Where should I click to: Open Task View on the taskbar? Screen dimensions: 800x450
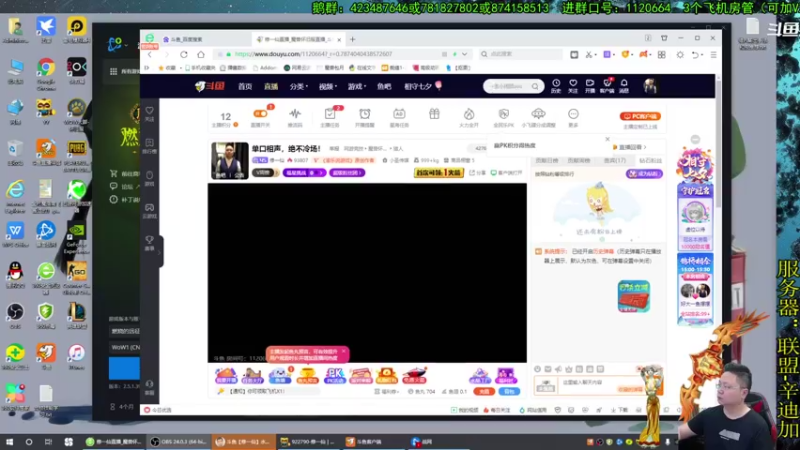(48, 442)
